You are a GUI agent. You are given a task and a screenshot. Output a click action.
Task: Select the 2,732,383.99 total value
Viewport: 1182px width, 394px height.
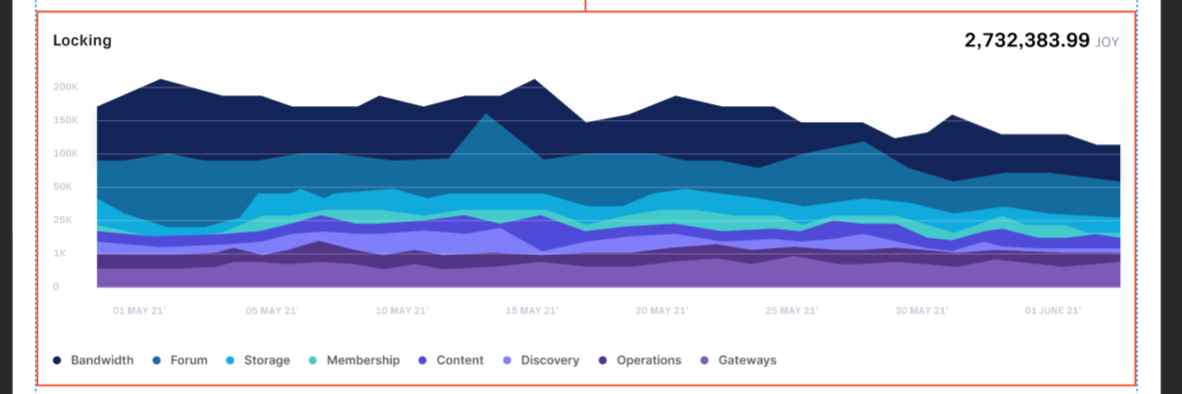[x=1027, y=41]
